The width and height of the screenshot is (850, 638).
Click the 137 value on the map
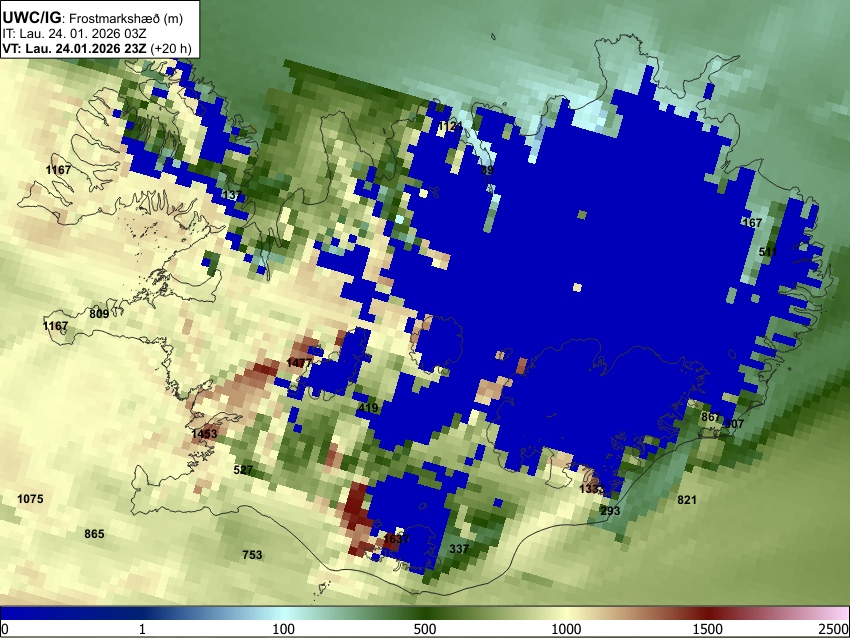[232, 195]
